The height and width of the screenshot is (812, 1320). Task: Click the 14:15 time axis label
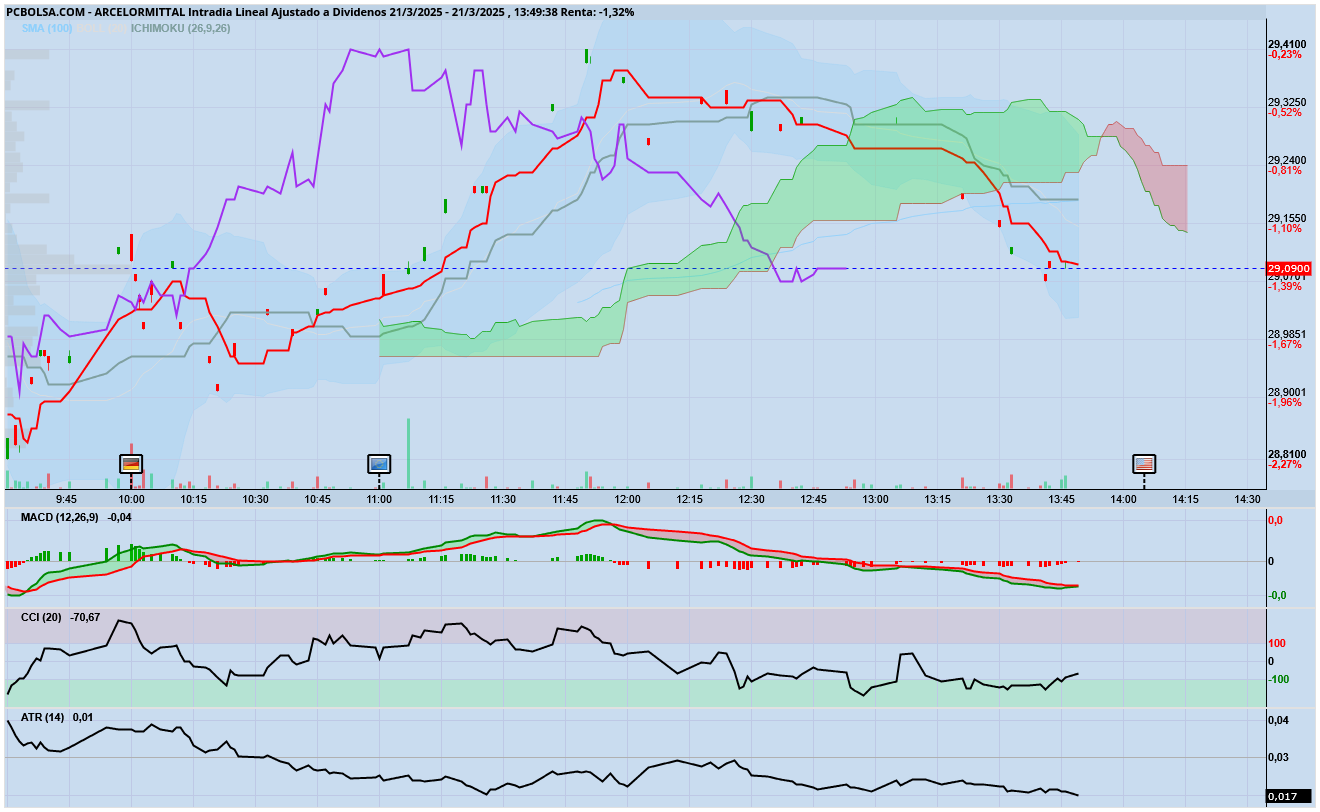tap(1186, 498)
